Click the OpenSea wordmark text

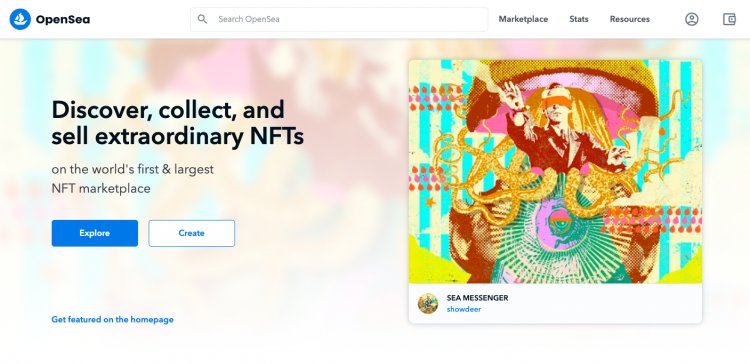tap(63, 20)
